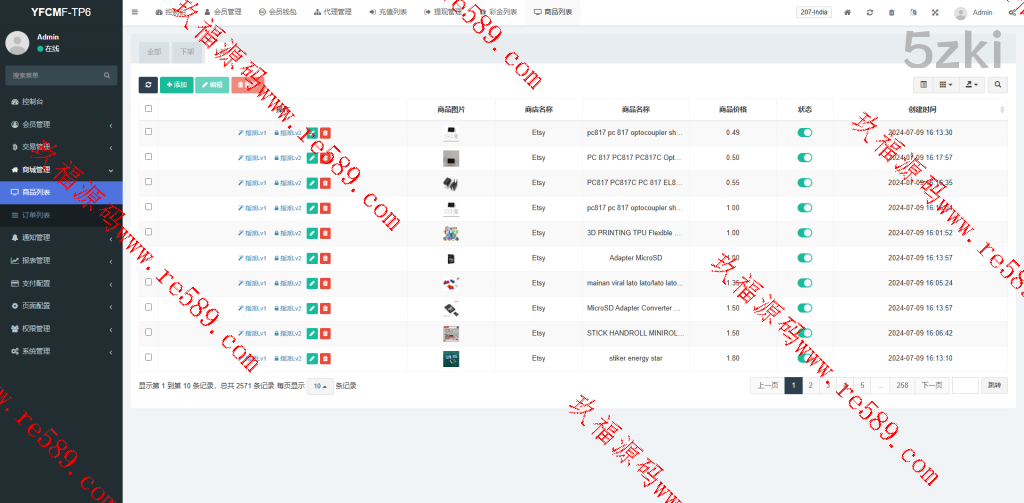Viewport: 1024px width, 503px height.
Task: Expand the 会员管理 sidebar menu
Action: 61,125
